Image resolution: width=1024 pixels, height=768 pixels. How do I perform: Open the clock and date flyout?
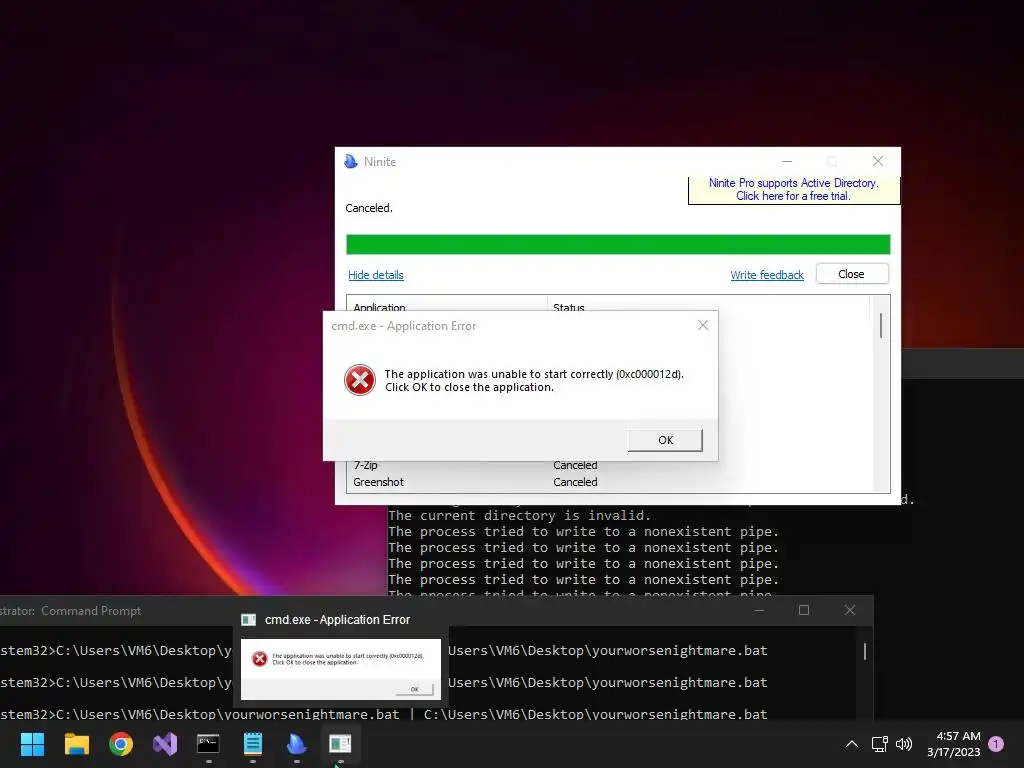(953, 744)
